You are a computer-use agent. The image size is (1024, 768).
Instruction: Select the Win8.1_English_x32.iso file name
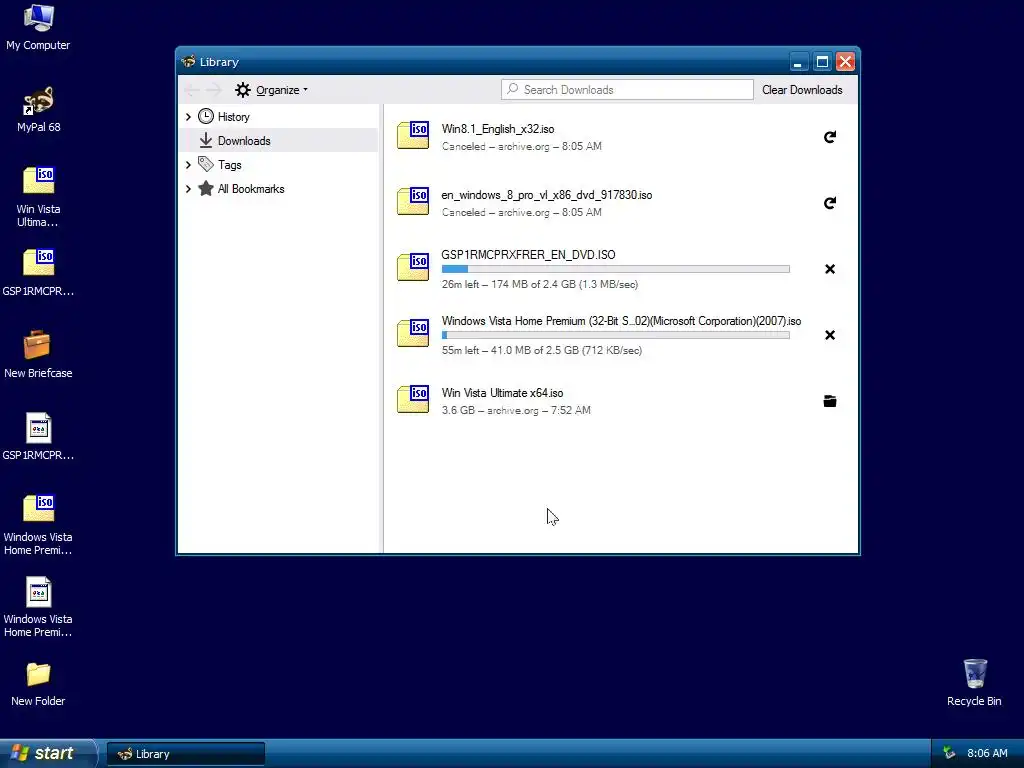coord(498,129)
